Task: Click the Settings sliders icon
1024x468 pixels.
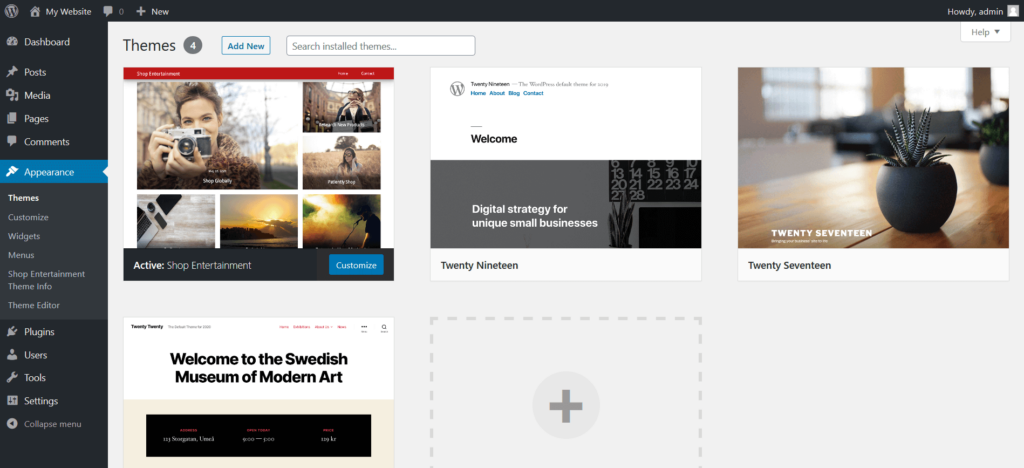Action: (x=12, y=401)
